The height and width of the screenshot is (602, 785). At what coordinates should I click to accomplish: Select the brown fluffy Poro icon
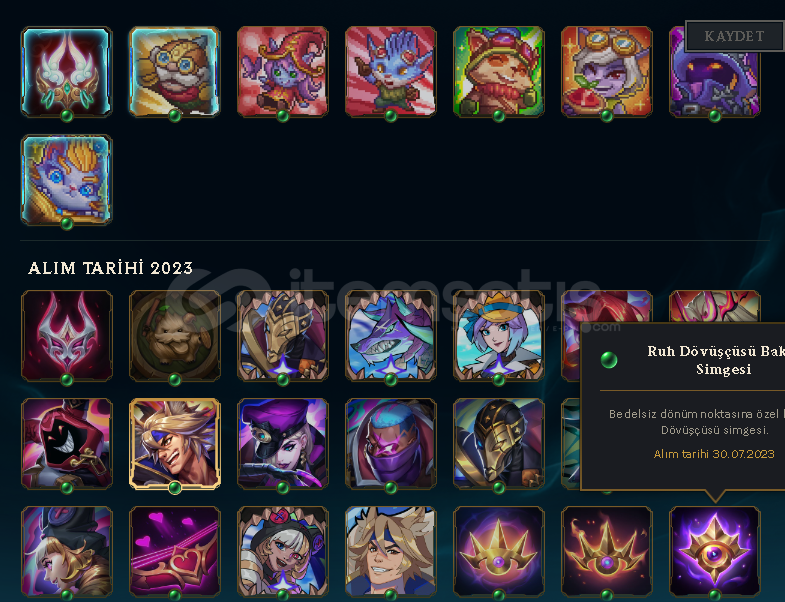click(174, 336)
